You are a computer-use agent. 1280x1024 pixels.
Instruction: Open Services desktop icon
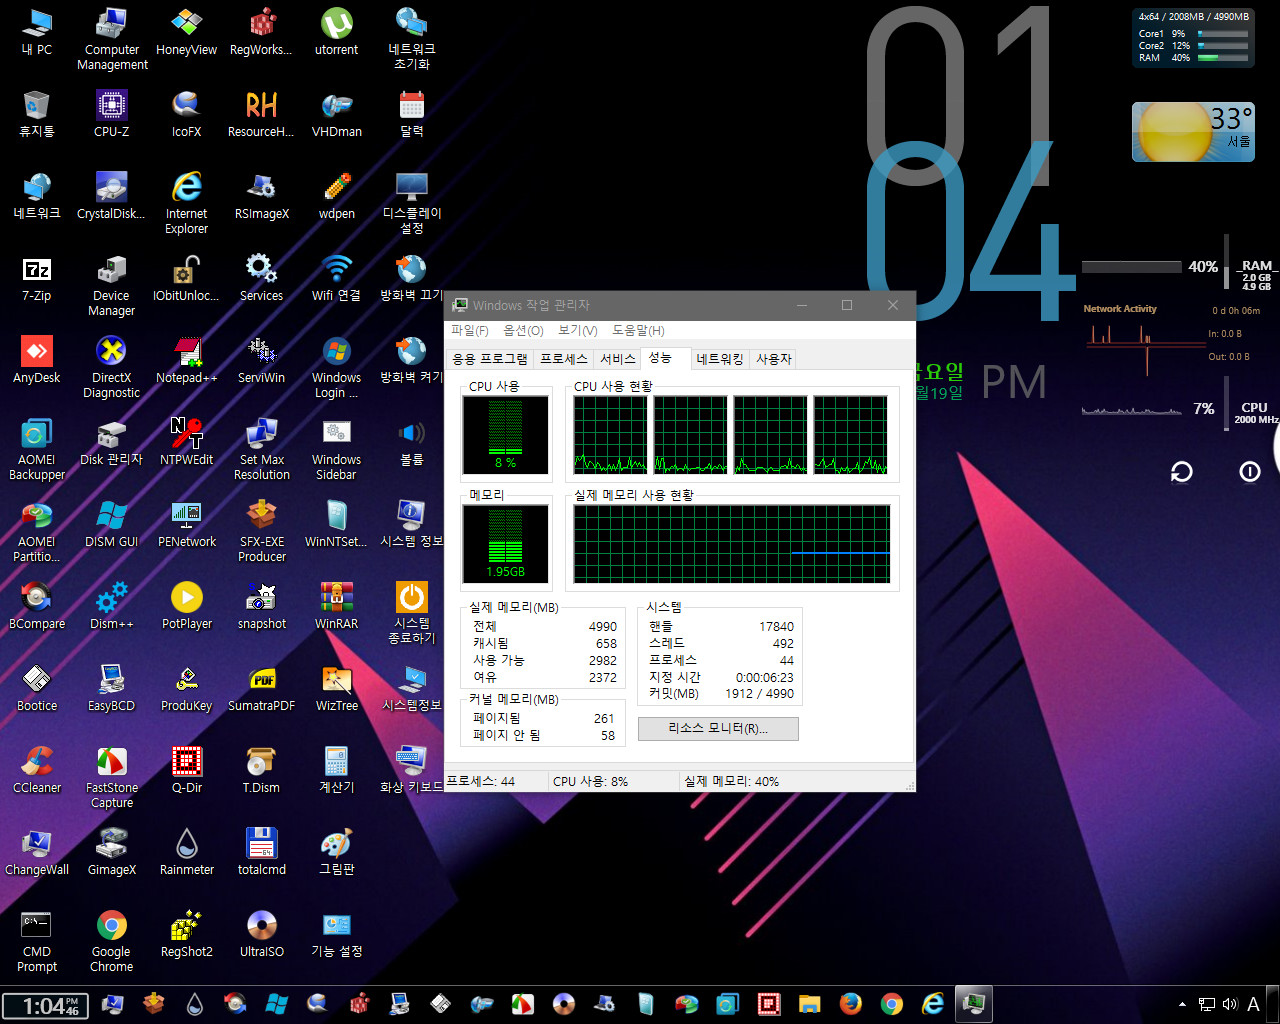click(x=261, y=278)
